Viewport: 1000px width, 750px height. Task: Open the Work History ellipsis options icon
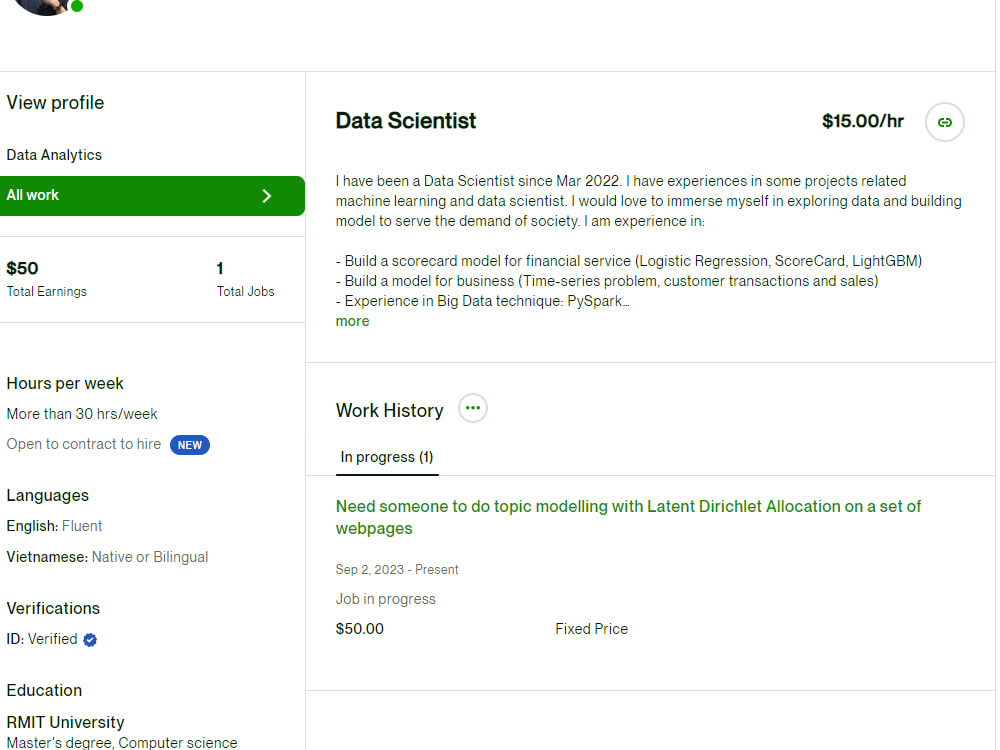pos(472,408)
